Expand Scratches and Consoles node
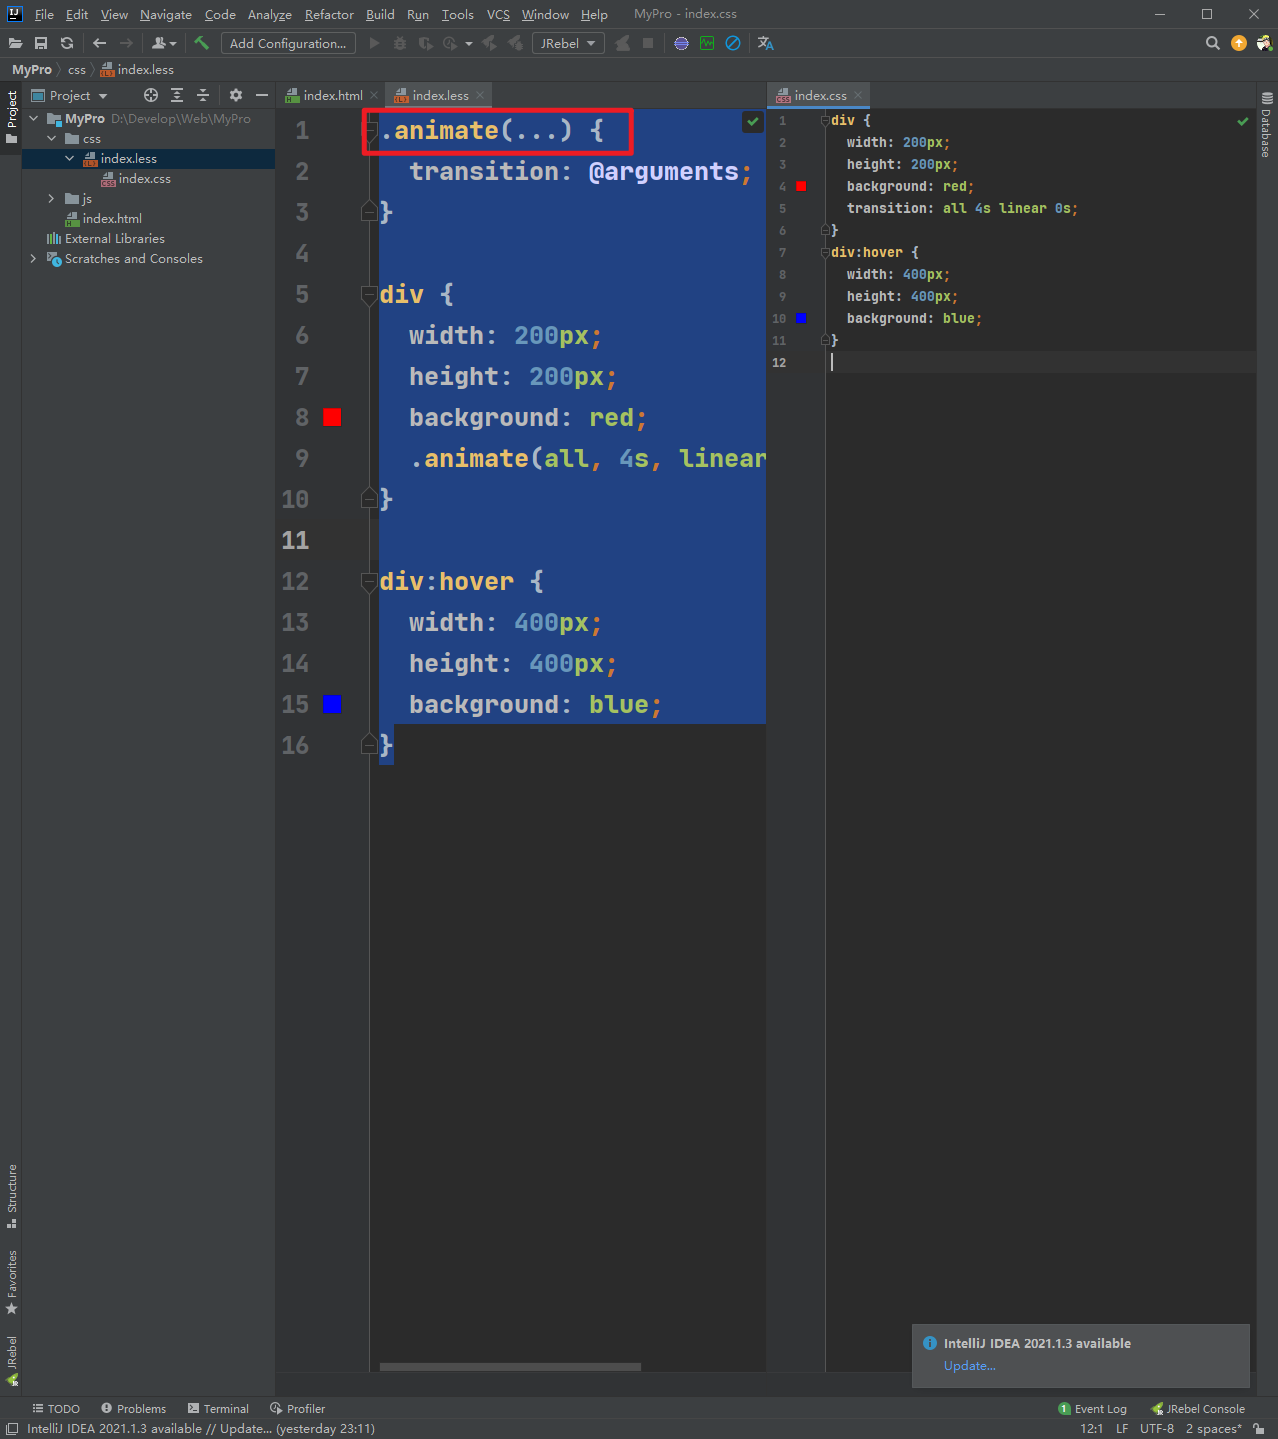The image size is (1278, 1439). [x=34, y=258]
